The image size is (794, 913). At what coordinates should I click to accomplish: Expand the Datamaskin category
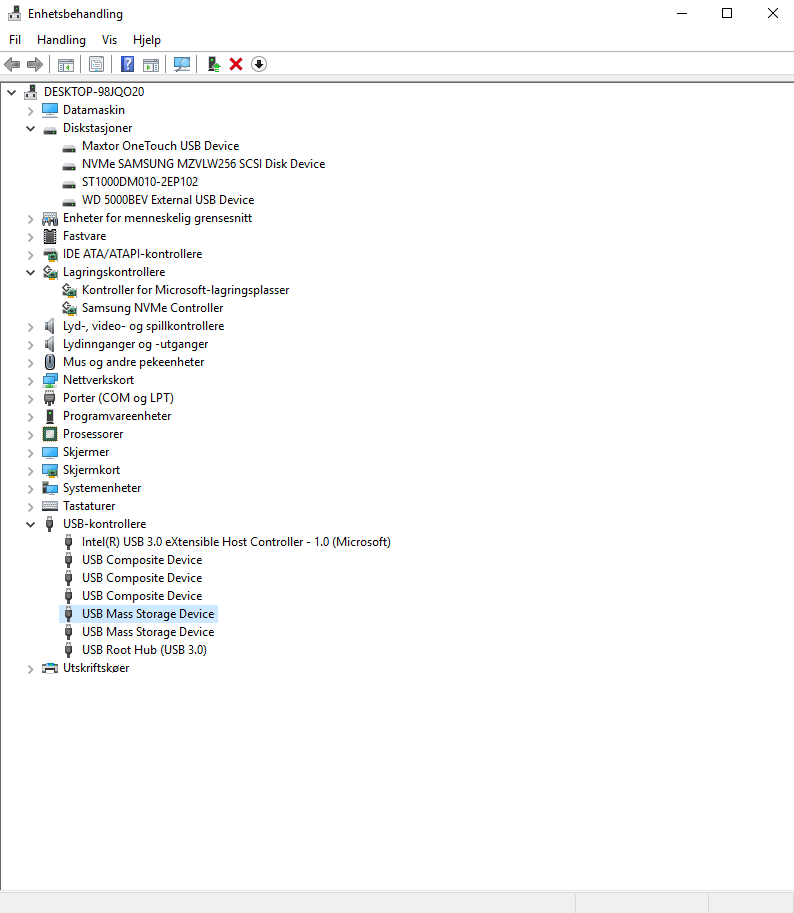(x=30, y=110)
